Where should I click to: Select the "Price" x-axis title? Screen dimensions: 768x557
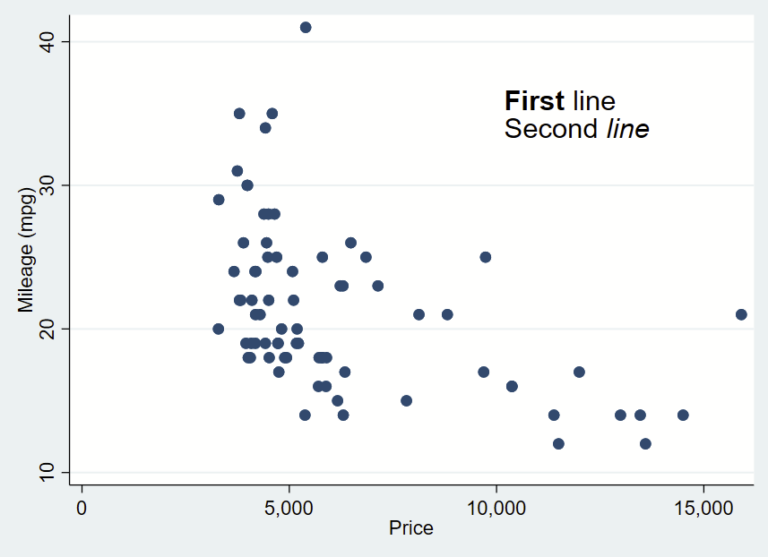[x=413, y=528]
